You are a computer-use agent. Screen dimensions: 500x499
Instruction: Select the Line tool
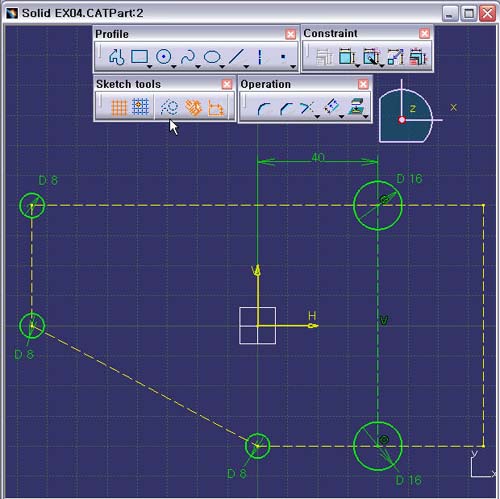pyautogui.click(x=236, y=57)
